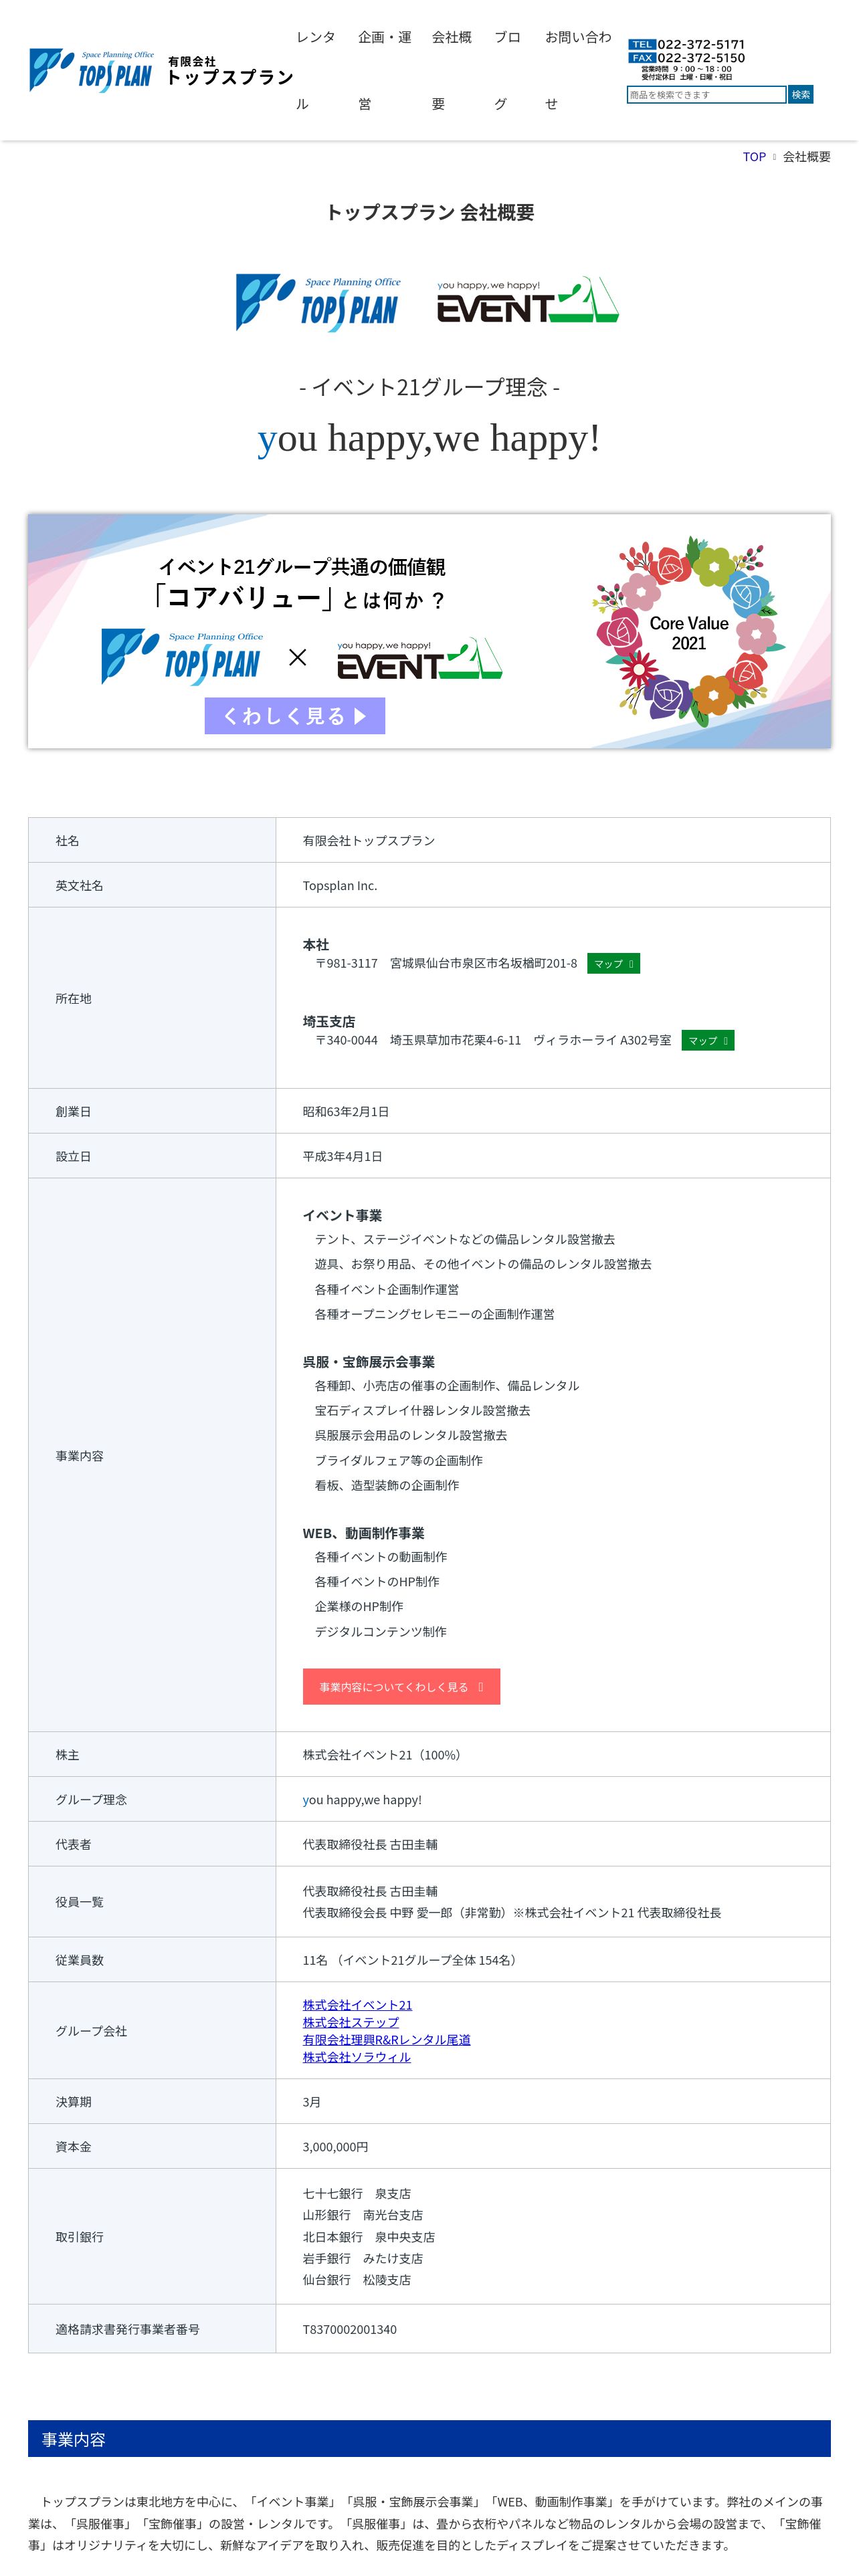Click the 検索 search button
The height and width of the screenshot is (2576, 859).
coord(801,95)
